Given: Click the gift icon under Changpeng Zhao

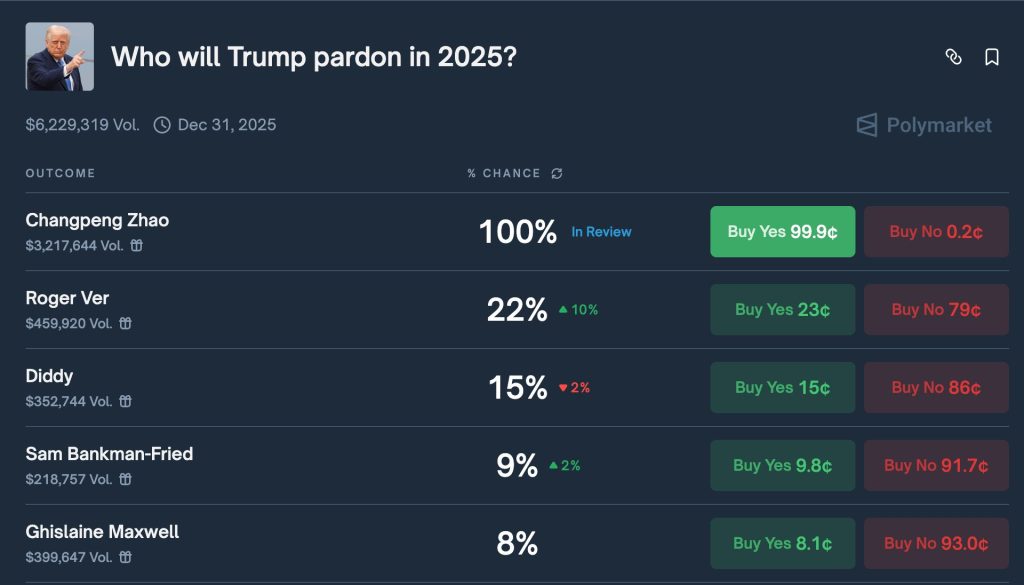Looking at the screenshot, I should [x=137, y=245].
